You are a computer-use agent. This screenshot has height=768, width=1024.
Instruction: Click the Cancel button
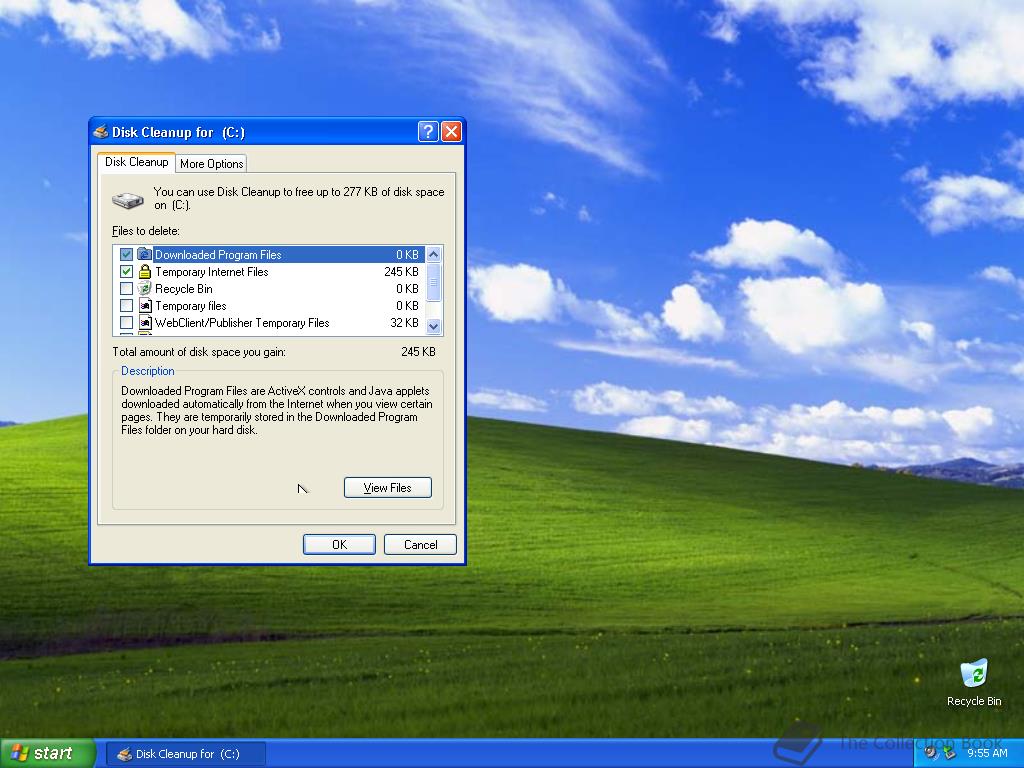coord(420,545)
